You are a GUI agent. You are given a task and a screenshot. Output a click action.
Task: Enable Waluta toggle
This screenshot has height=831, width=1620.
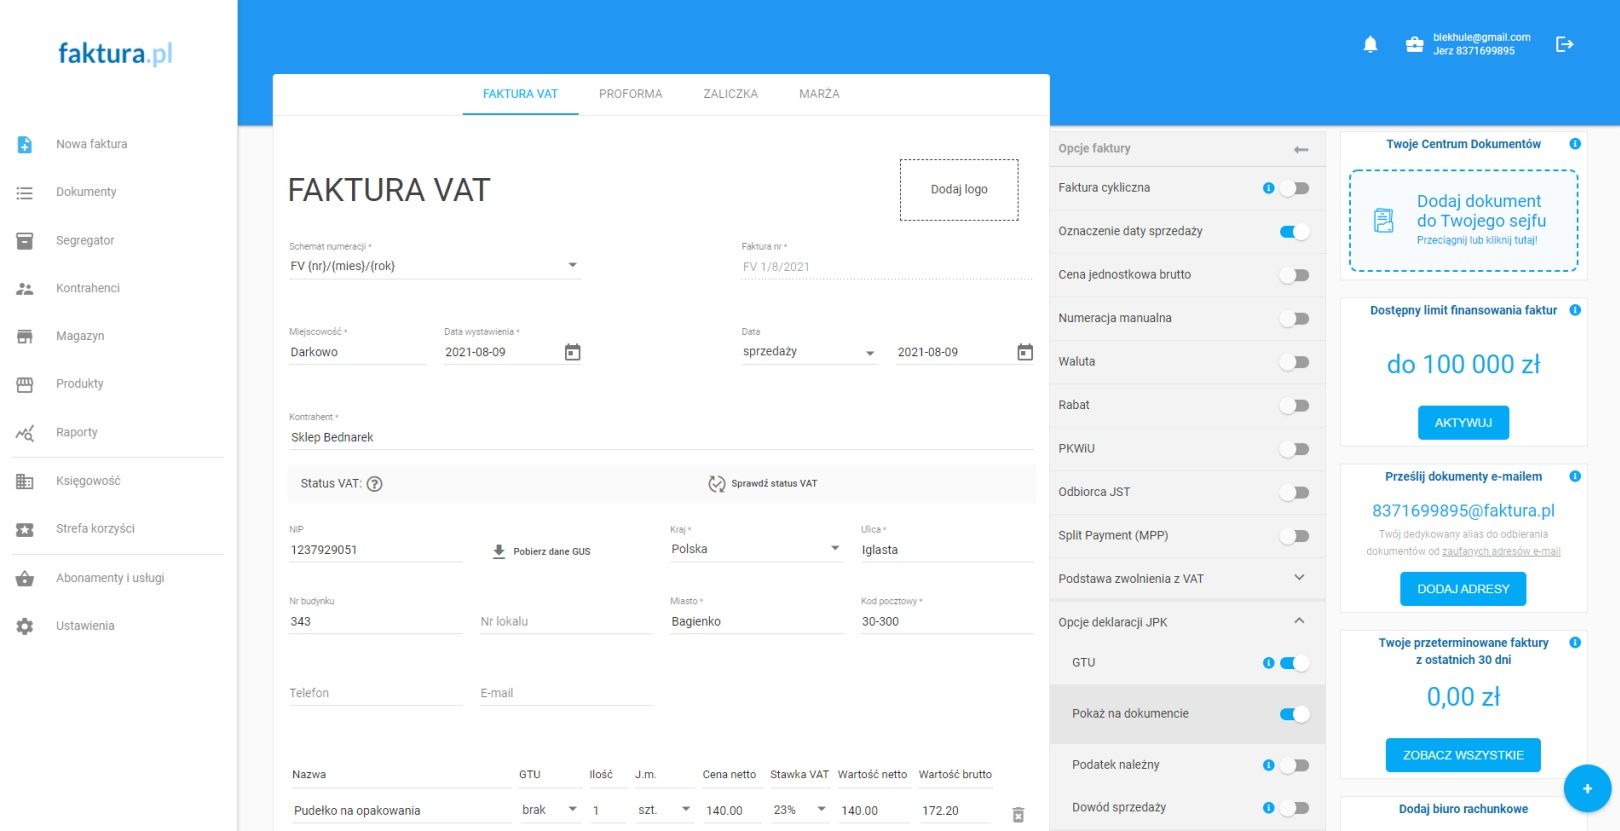[1295, 362]
